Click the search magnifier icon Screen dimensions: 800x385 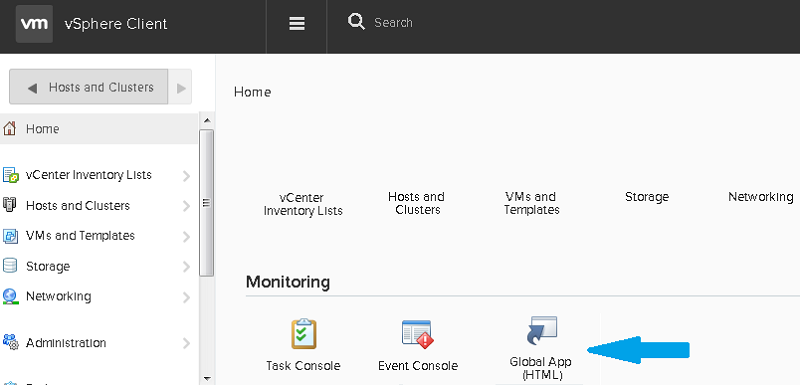tap(356, 22)
